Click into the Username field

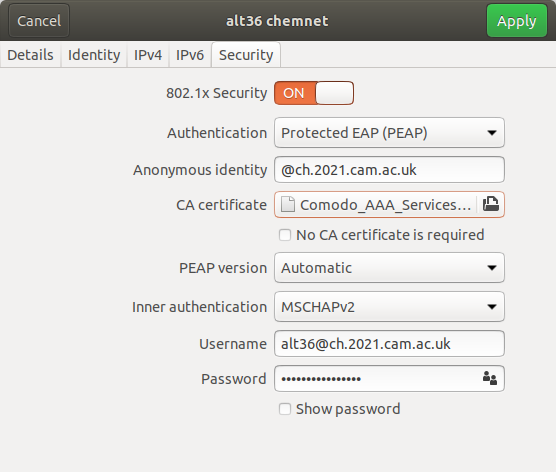[x=389, y=344]
